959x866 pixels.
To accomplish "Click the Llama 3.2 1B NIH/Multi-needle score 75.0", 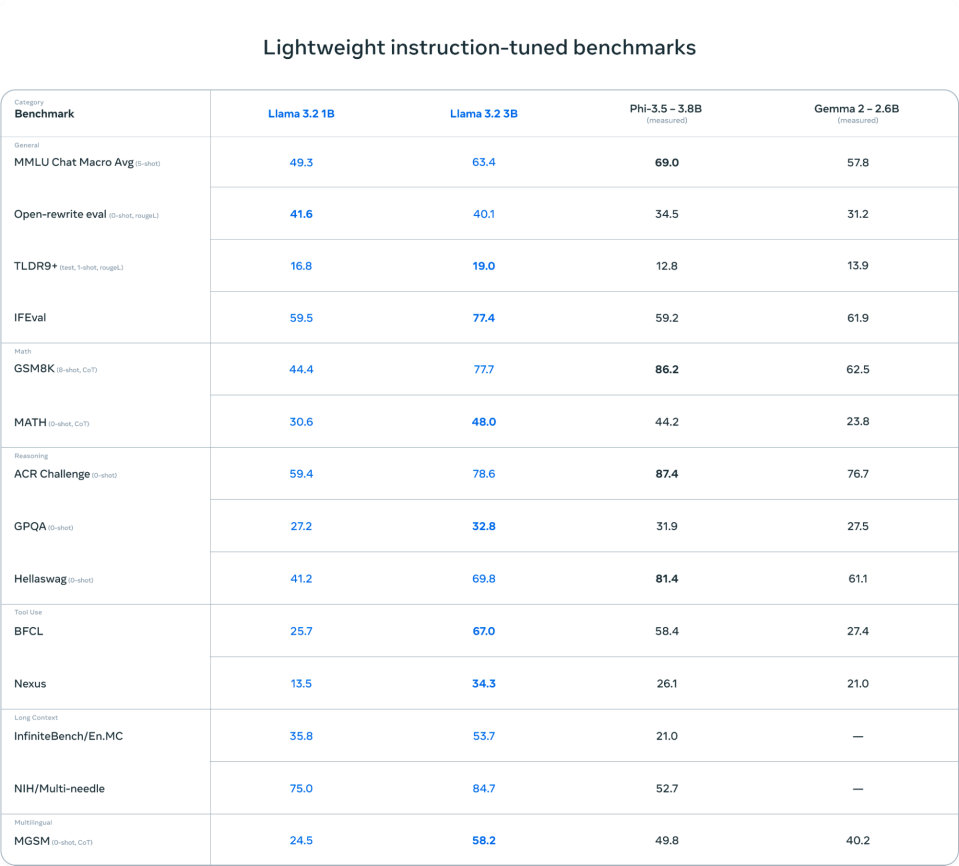I will (x=301, y=788).
